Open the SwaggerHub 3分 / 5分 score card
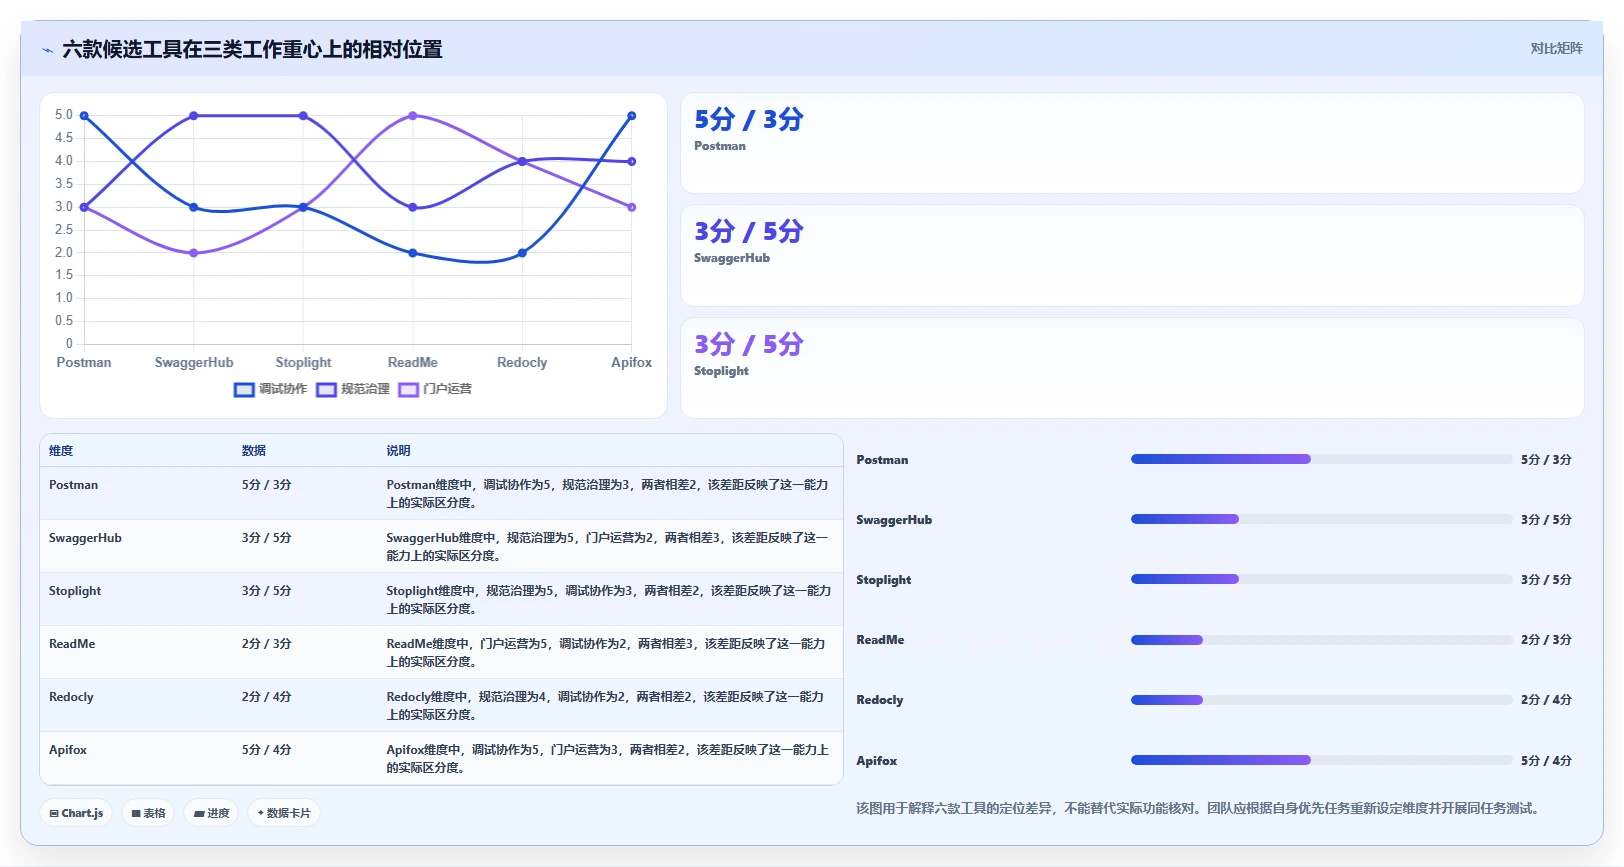The image size is (1624, 867). 1132,255
